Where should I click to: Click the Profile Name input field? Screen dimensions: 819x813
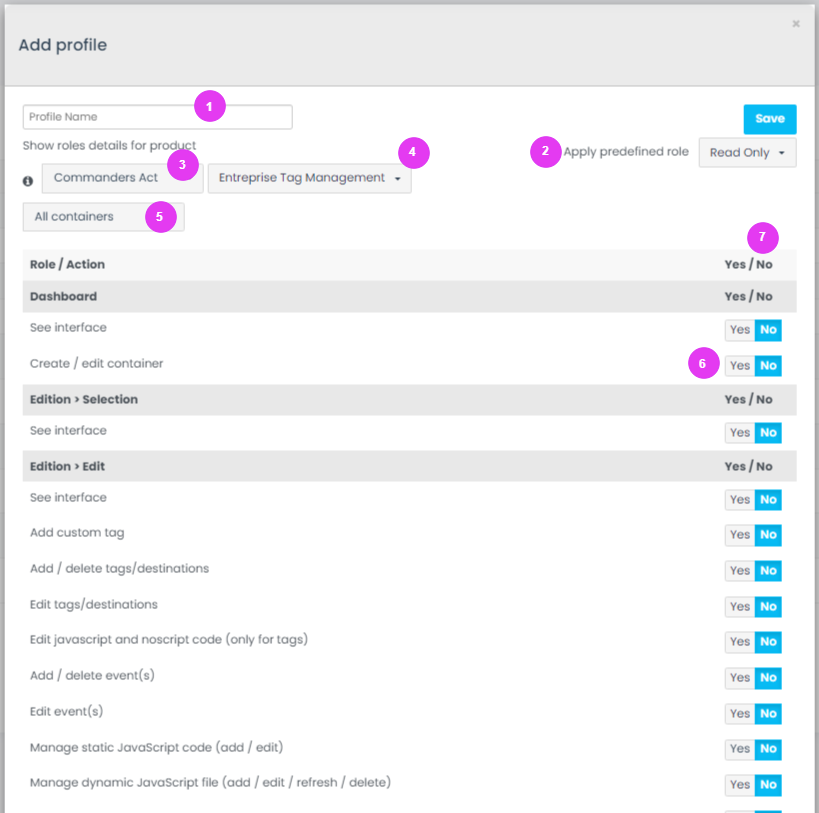[157, 117]
